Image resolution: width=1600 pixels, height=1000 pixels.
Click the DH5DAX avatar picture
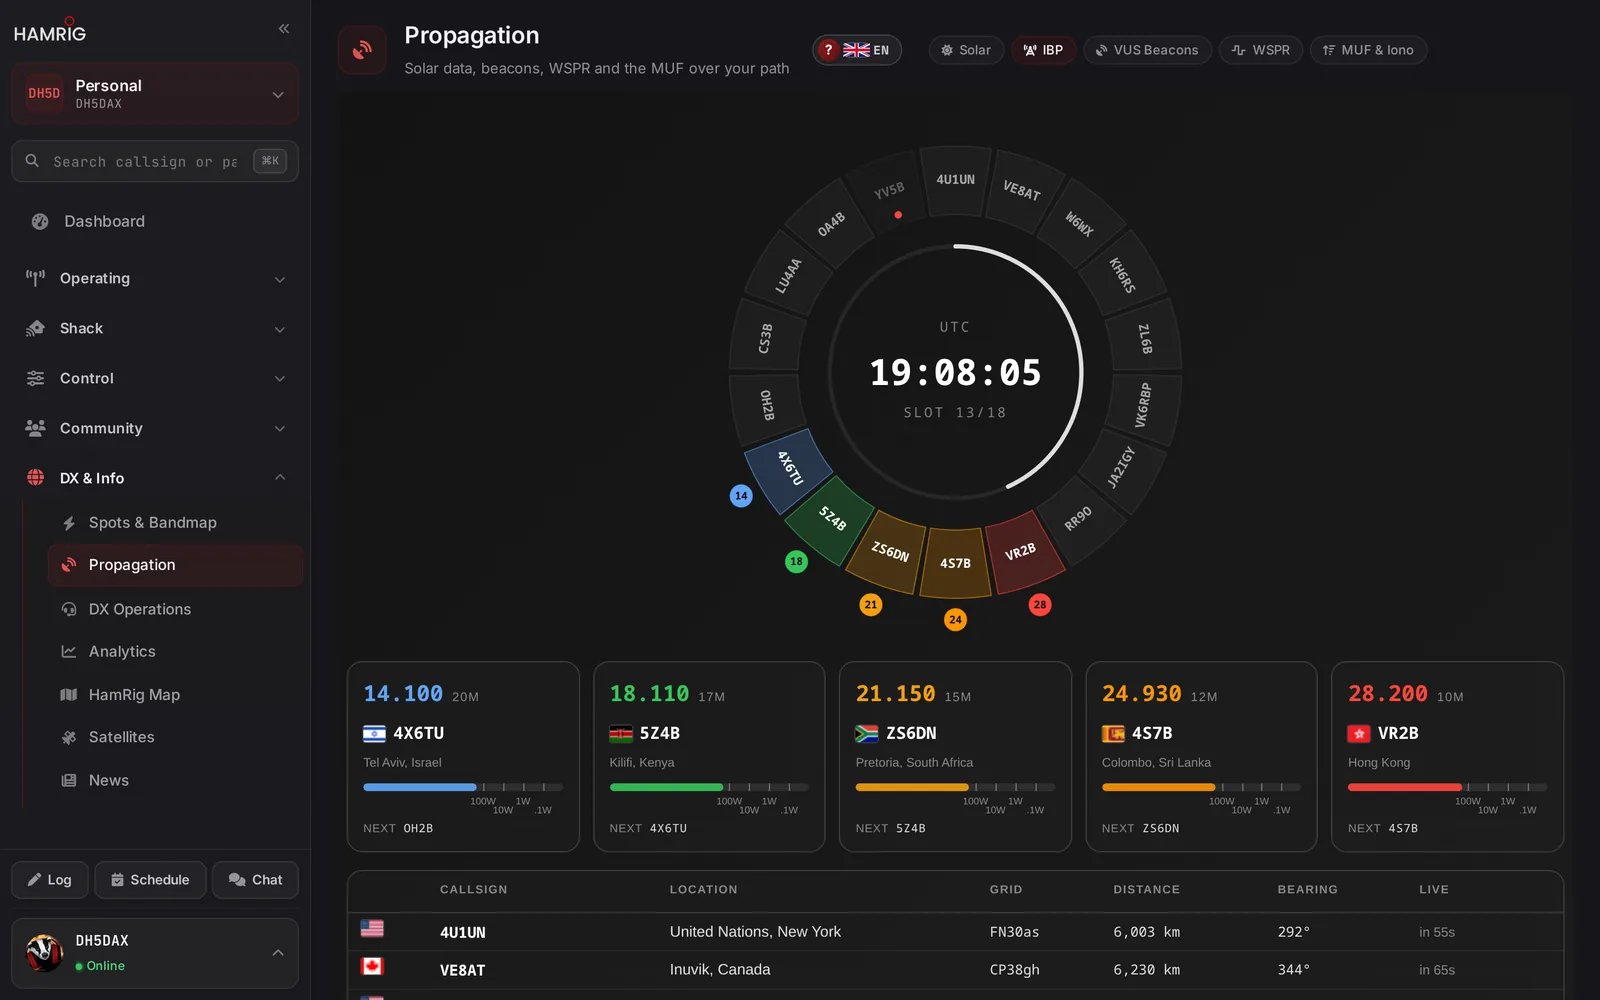45,953
